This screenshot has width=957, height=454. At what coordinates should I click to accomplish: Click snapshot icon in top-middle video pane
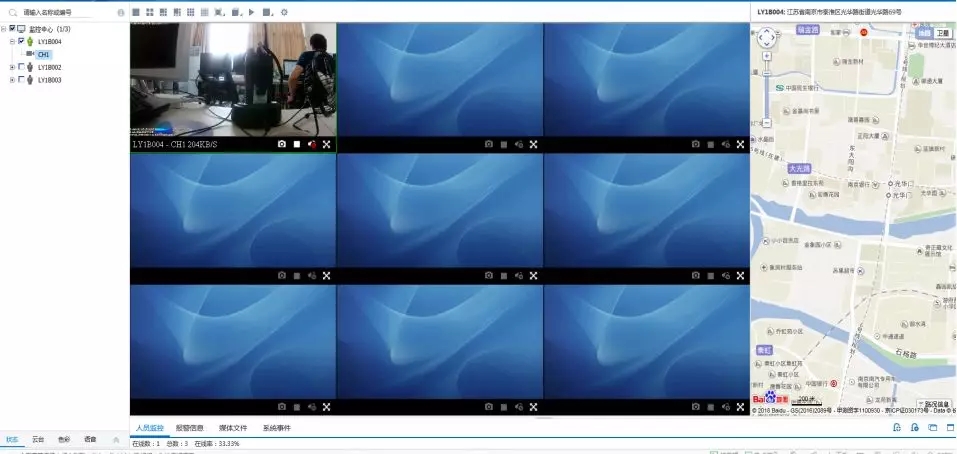pyautogui.click(x=488, y=144)
